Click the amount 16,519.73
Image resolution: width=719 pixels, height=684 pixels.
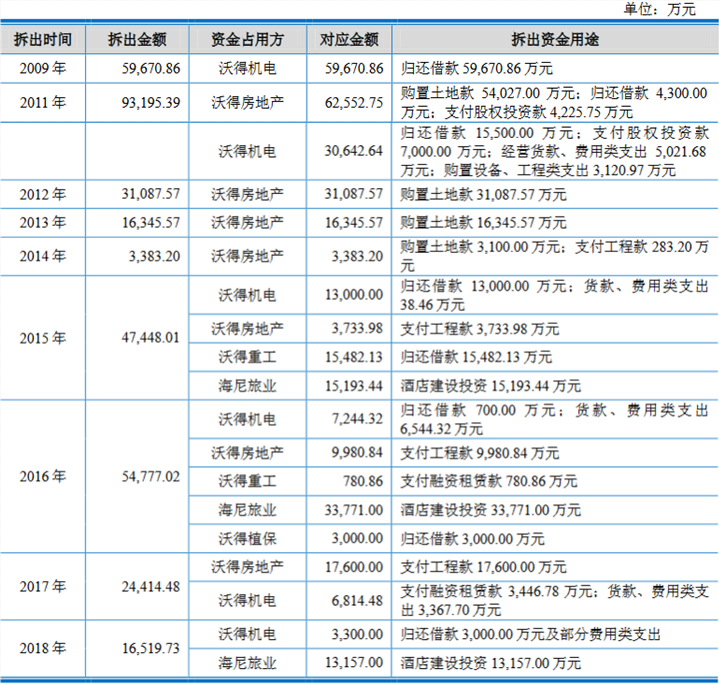pyautogui.click(x=151, y=649)
